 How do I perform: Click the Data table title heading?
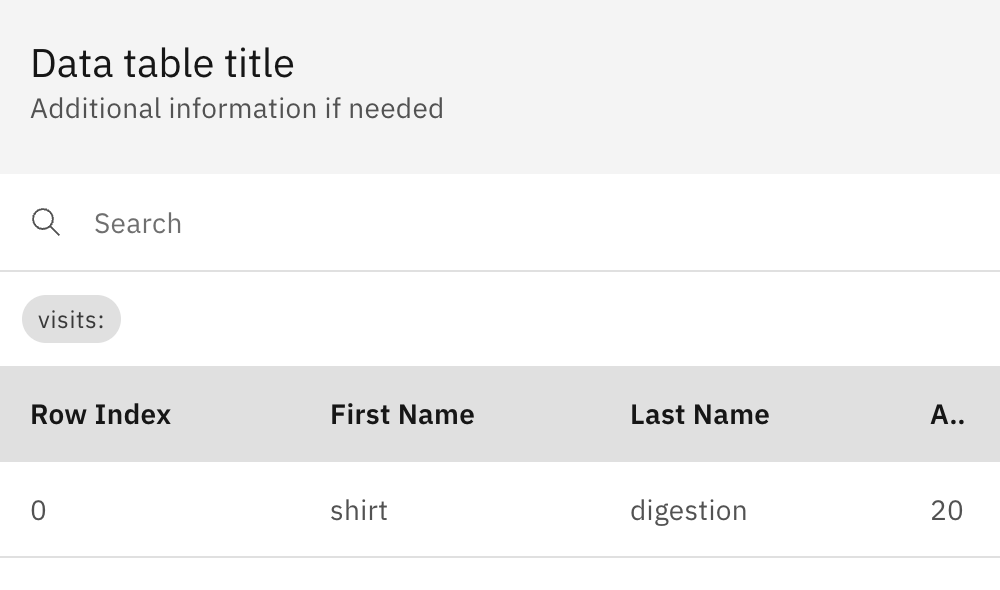[x=163, y=62]
